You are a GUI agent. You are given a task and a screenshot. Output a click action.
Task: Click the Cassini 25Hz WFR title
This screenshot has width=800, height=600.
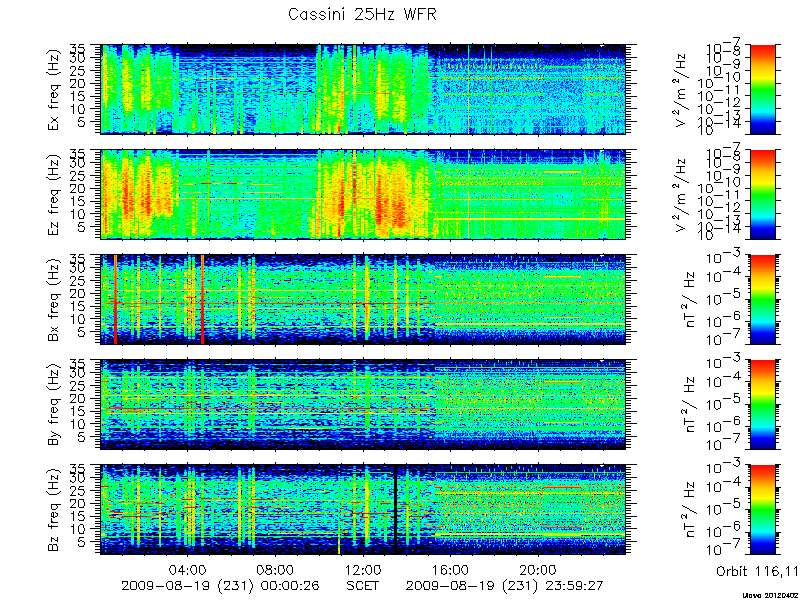tap(362, 14)
